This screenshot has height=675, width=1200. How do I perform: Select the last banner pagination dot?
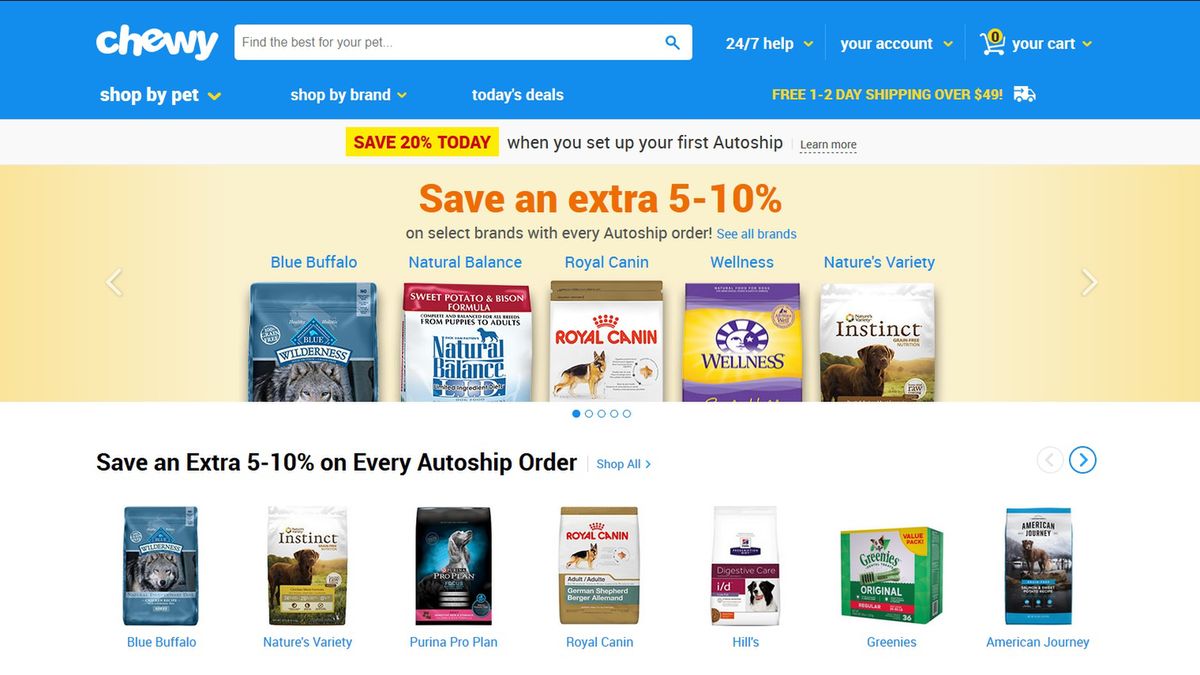click(x=627, y=413)
